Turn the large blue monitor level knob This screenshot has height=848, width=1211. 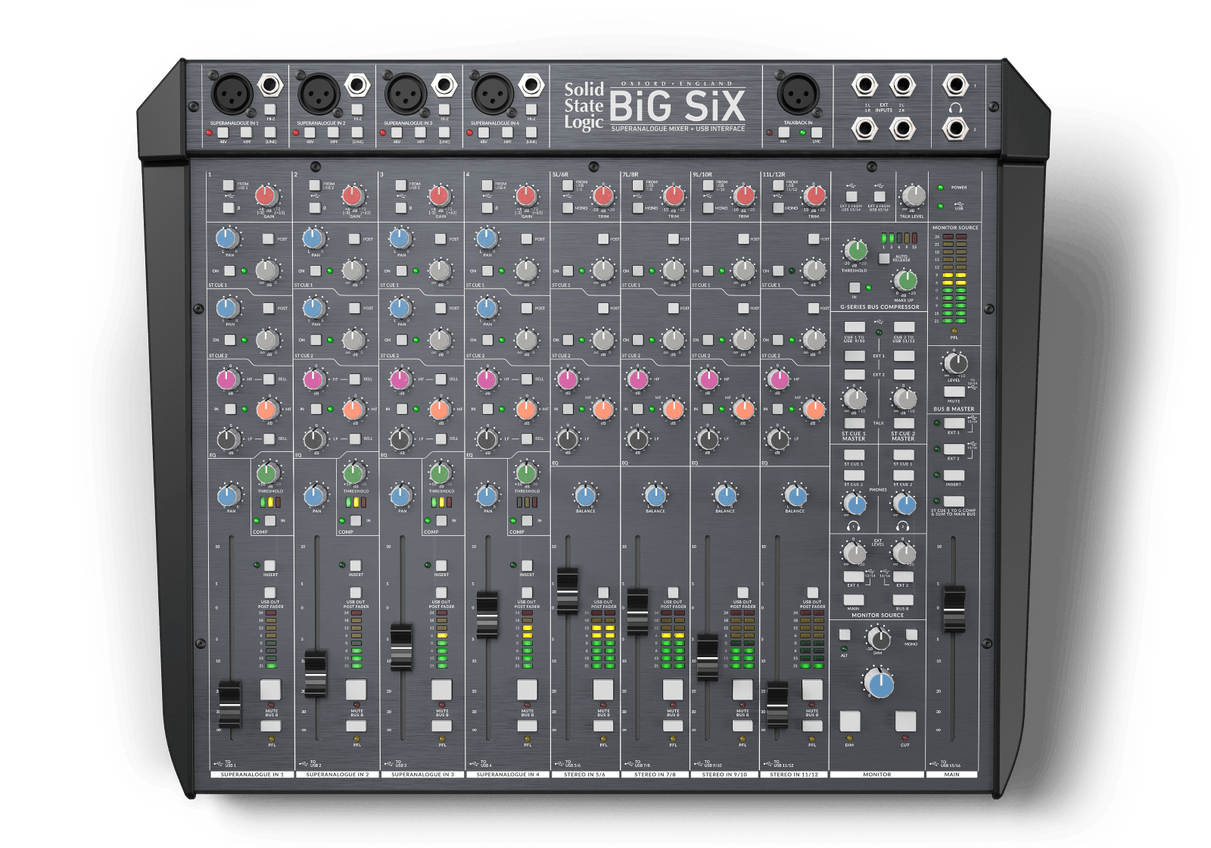coord(880,684)
